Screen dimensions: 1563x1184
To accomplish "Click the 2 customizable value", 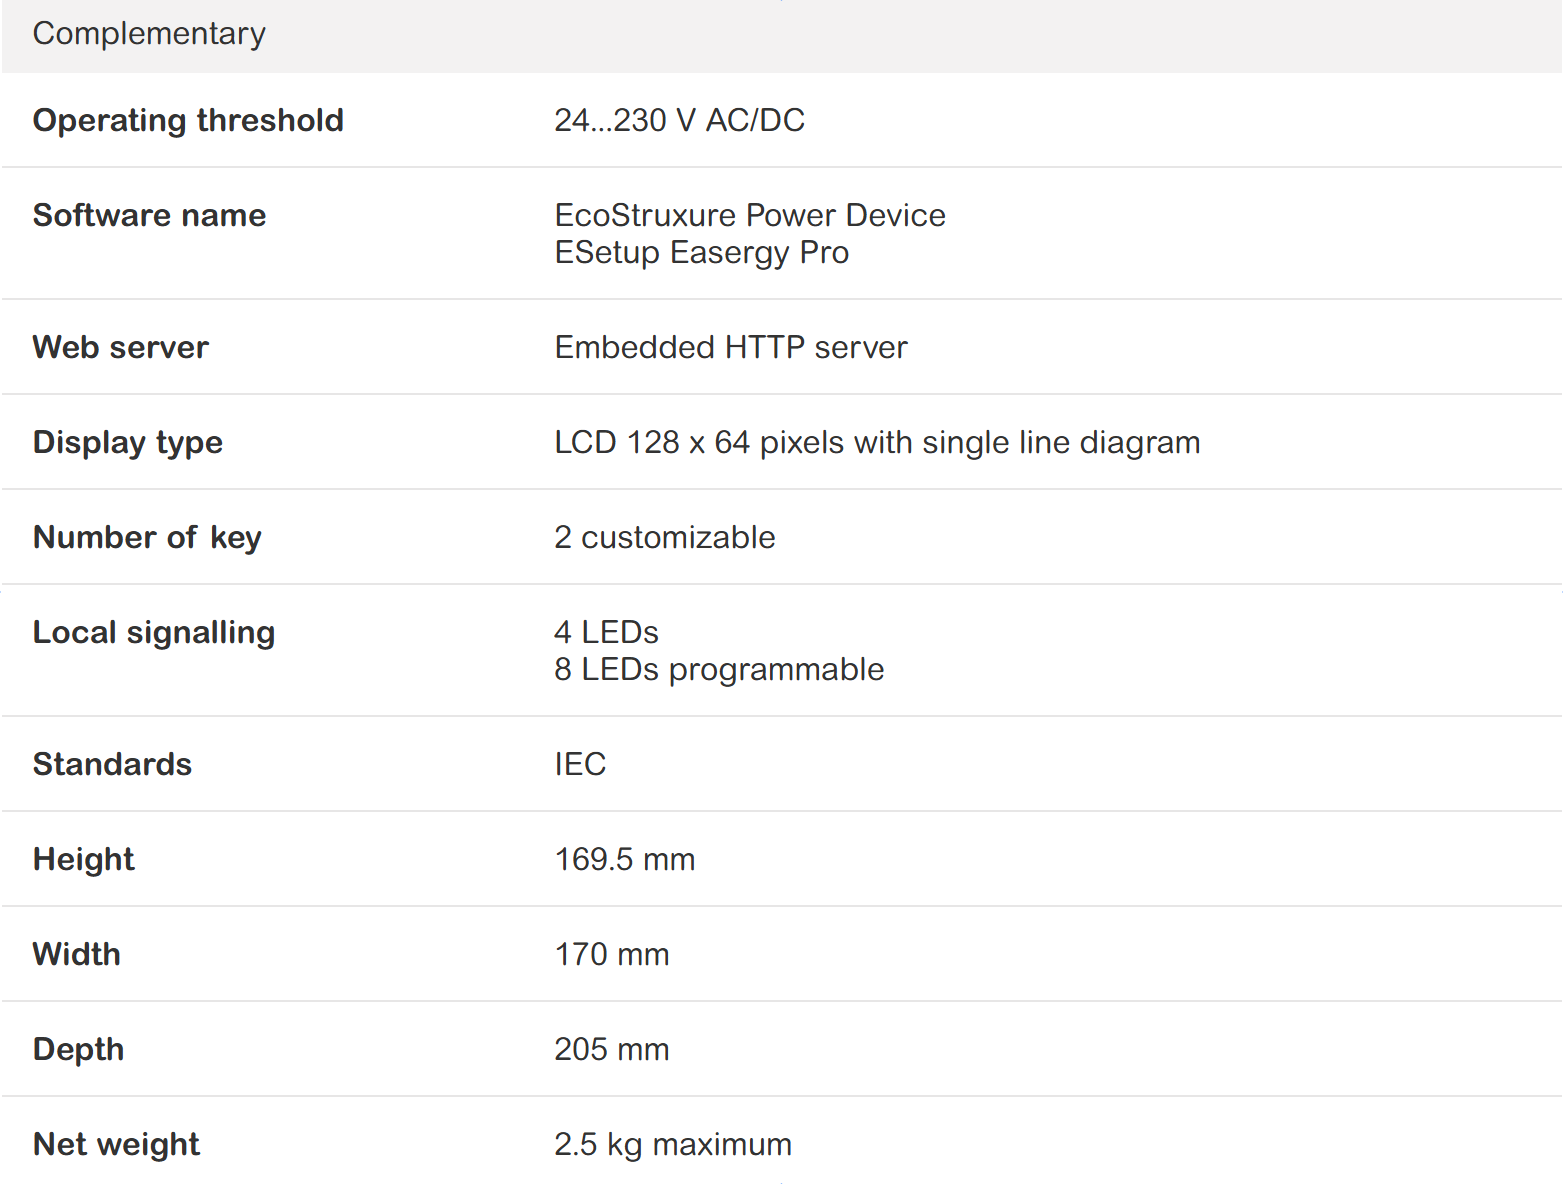I will click(664, 537).
